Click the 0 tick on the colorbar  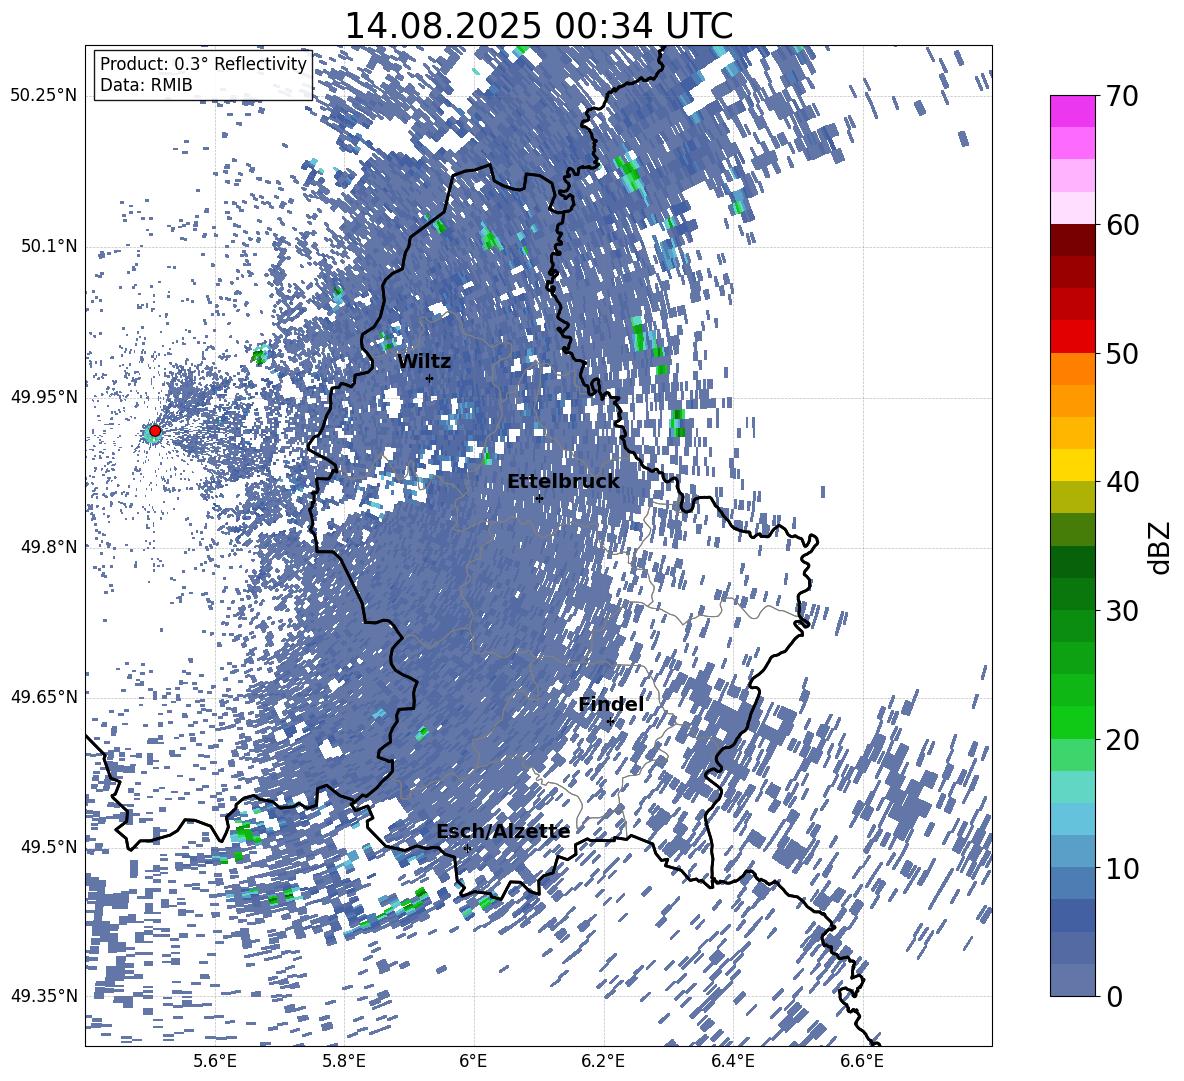(x=1114, y=996)
